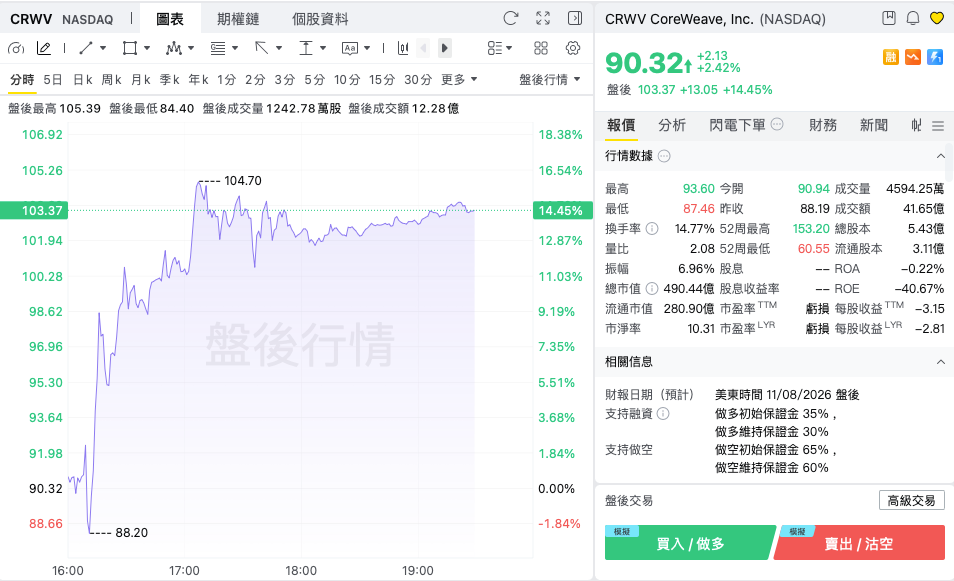This screenshot has width=954, height=581.
Task: Enter fullscreen chart mode
Action: [543, 18]
